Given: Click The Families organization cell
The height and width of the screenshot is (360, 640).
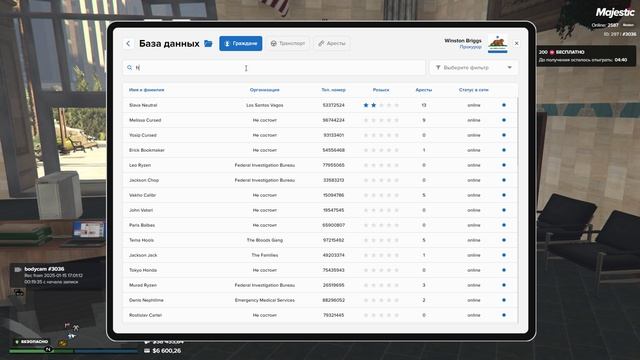Looking at the screenshot, I should click(x=264, y=255).
